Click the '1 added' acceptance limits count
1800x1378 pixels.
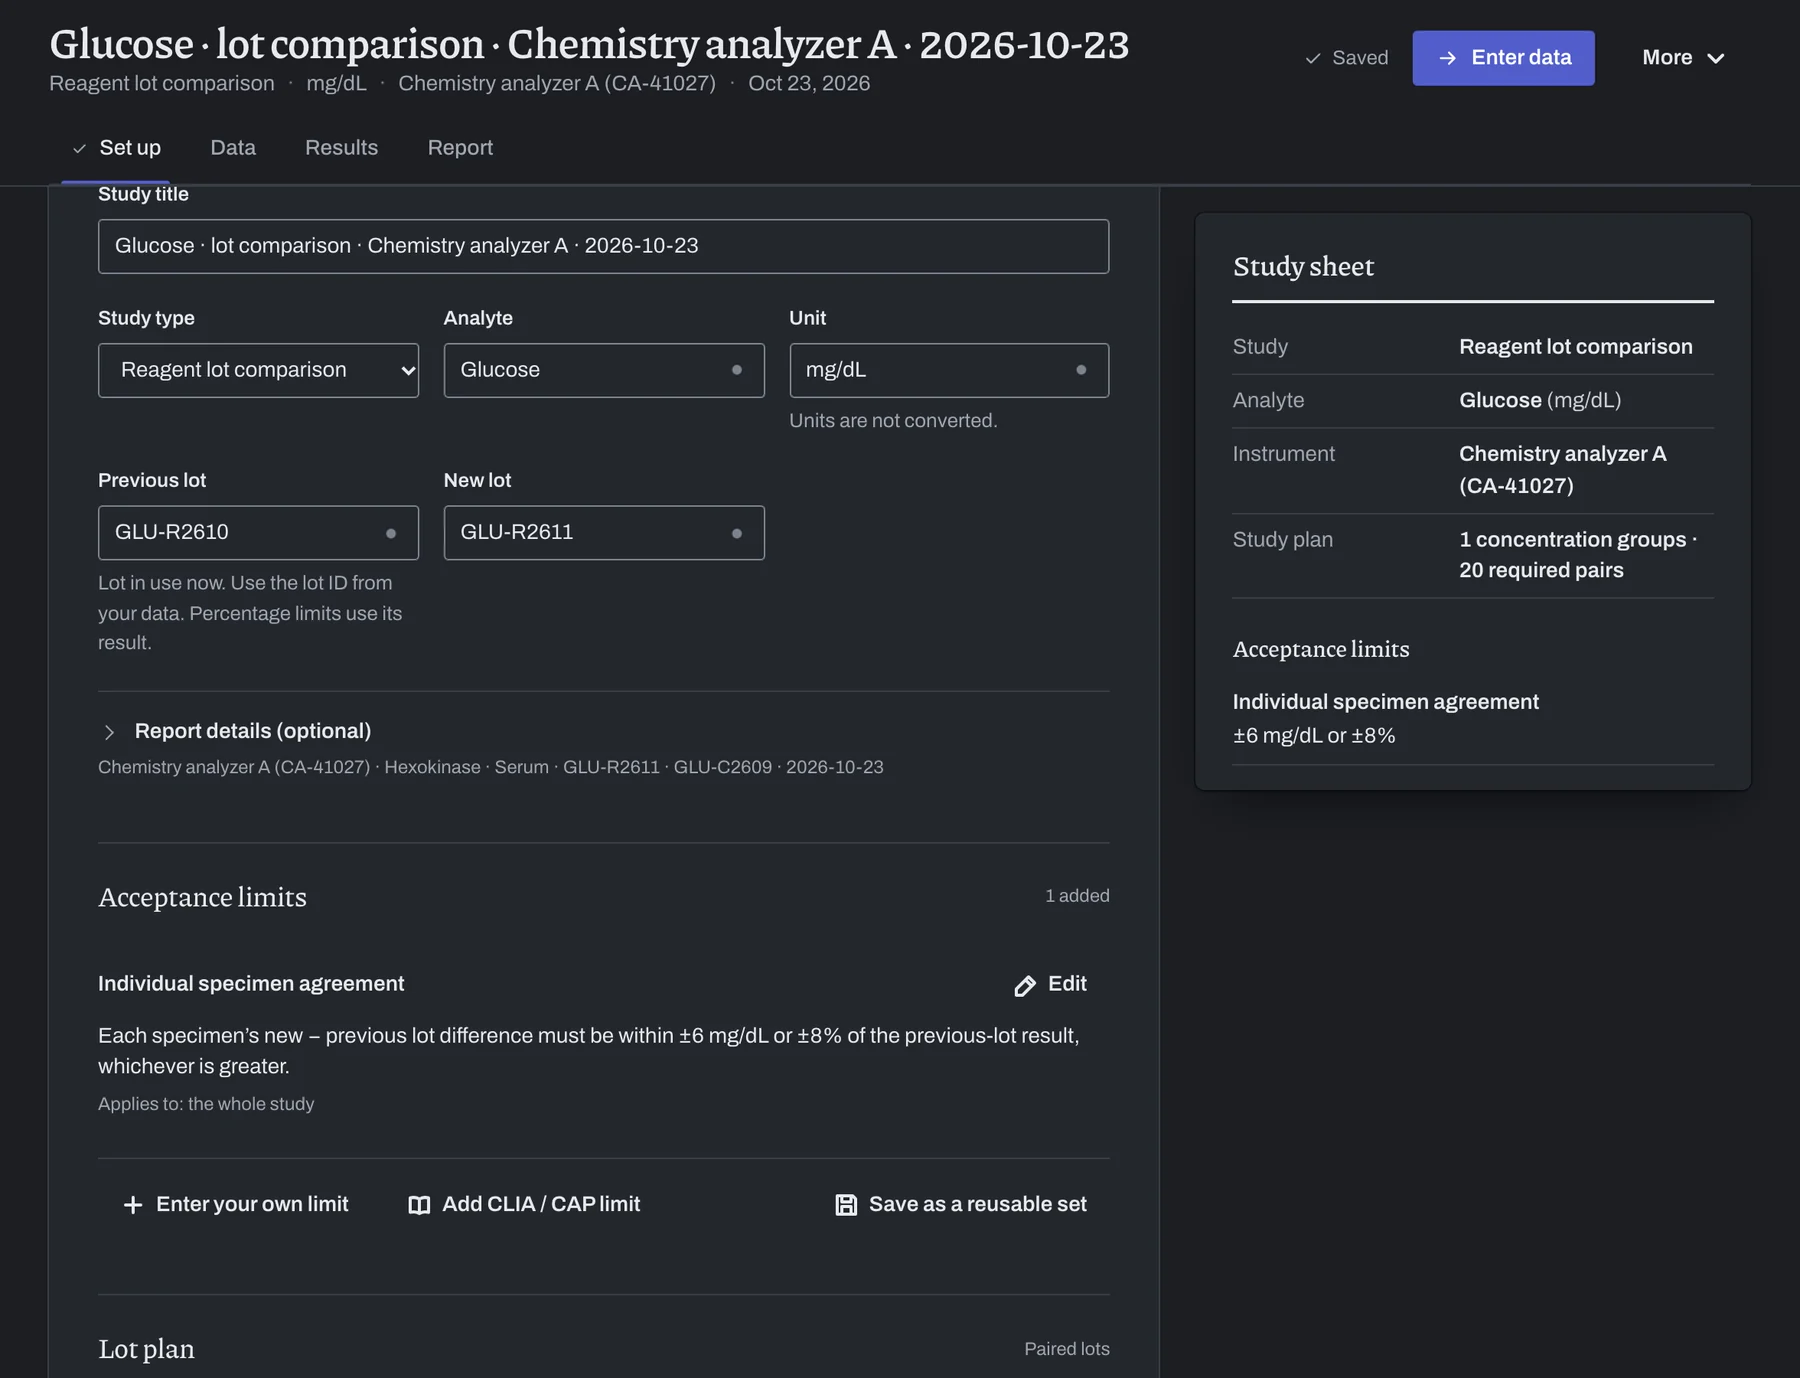tap(1077, 896)
